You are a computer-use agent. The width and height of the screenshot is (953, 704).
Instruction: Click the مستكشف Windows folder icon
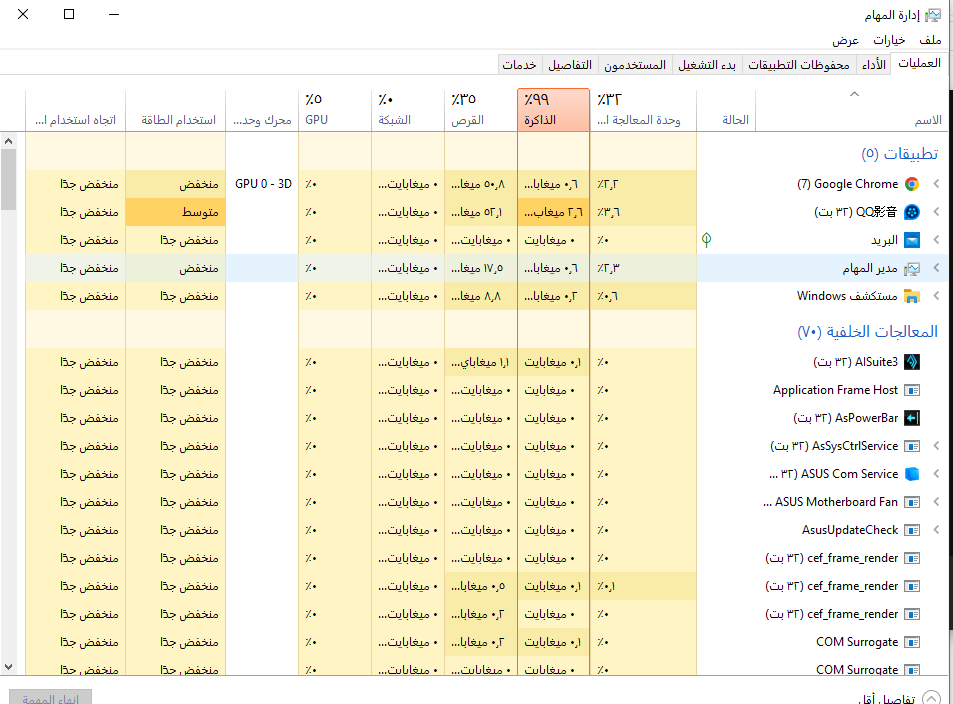912,296
